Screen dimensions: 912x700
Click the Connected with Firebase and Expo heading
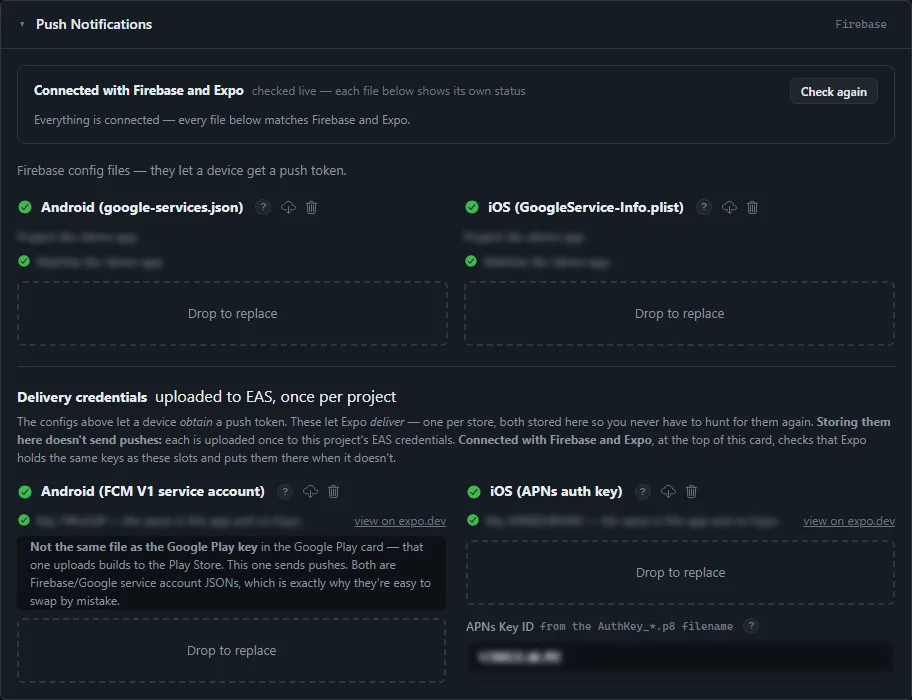[138, 91]
